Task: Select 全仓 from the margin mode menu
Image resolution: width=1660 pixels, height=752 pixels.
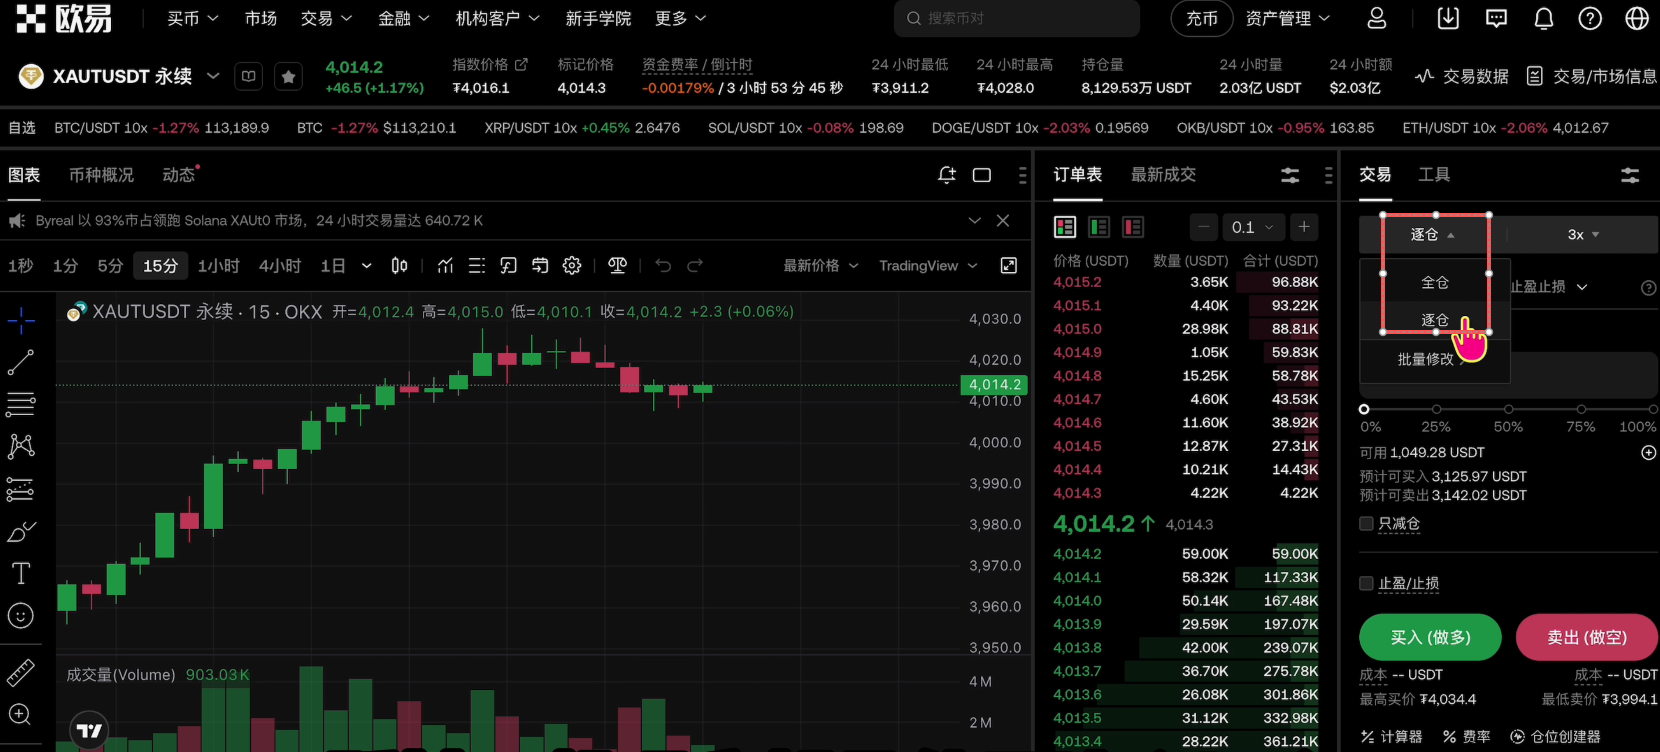Action: pos(1435,283)
